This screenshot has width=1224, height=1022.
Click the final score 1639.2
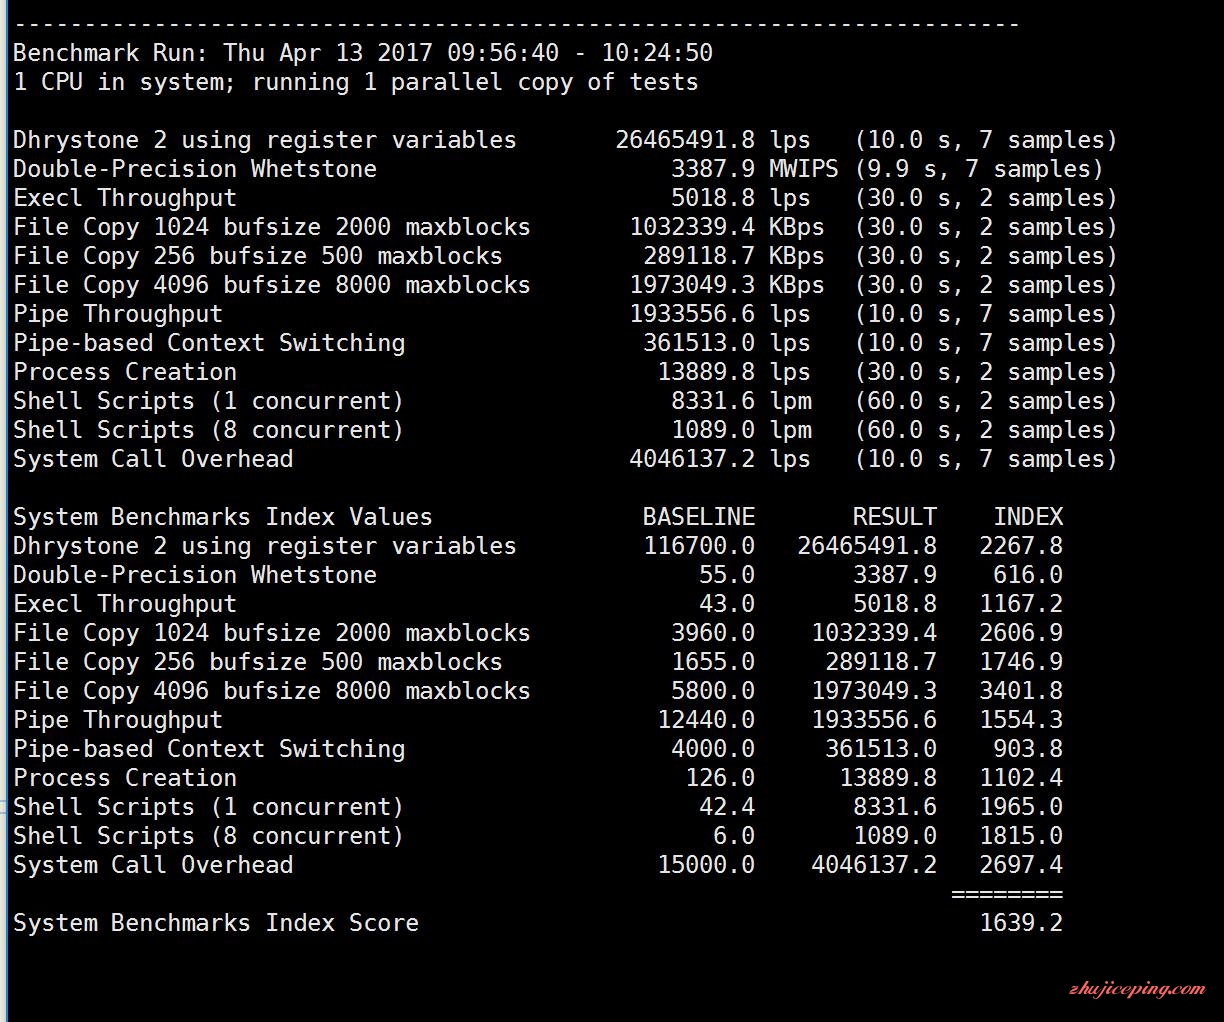(1022, 923)
